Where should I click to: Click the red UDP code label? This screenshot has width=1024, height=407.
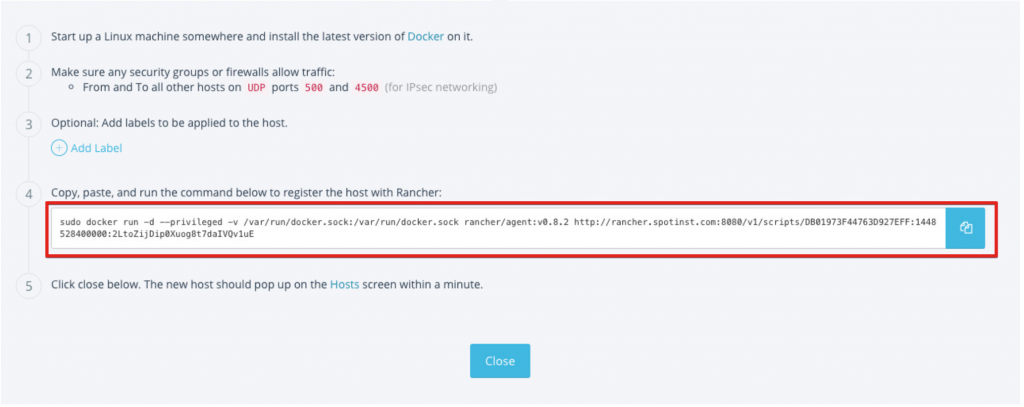[257, 88]
